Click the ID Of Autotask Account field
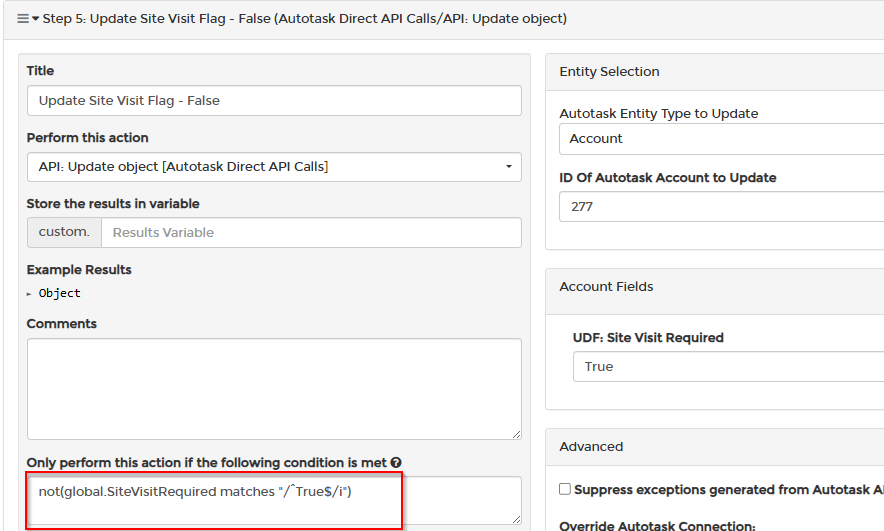Screen dimensions: 884x531 point(722,206)
